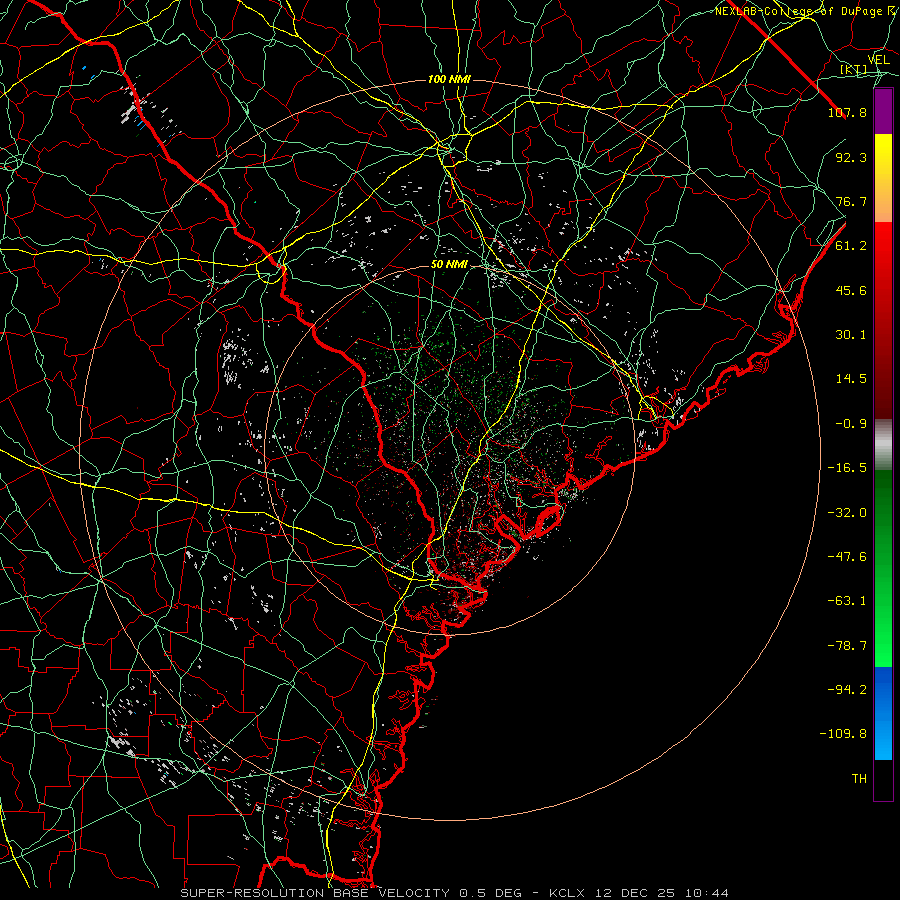
Task: Select the -32.0 velocity scale value
Action: click(847, 512)
